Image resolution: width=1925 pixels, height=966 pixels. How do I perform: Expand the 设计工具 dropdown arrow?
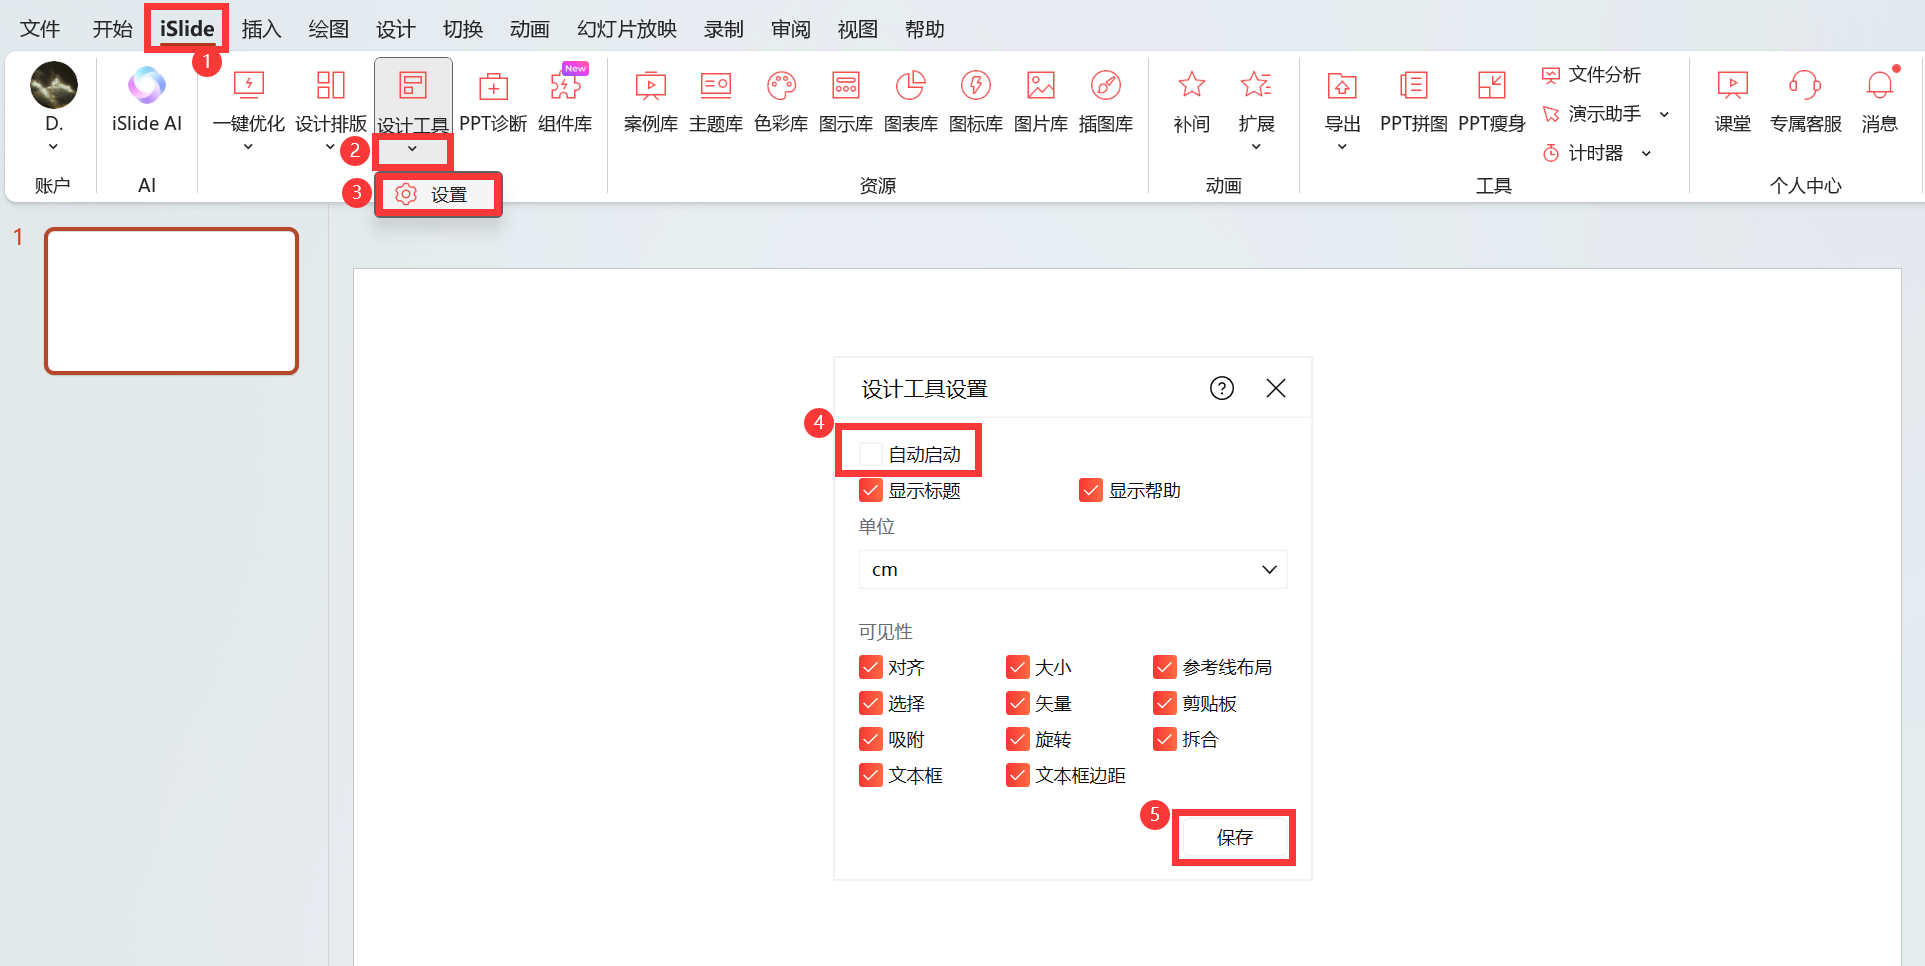412,150
